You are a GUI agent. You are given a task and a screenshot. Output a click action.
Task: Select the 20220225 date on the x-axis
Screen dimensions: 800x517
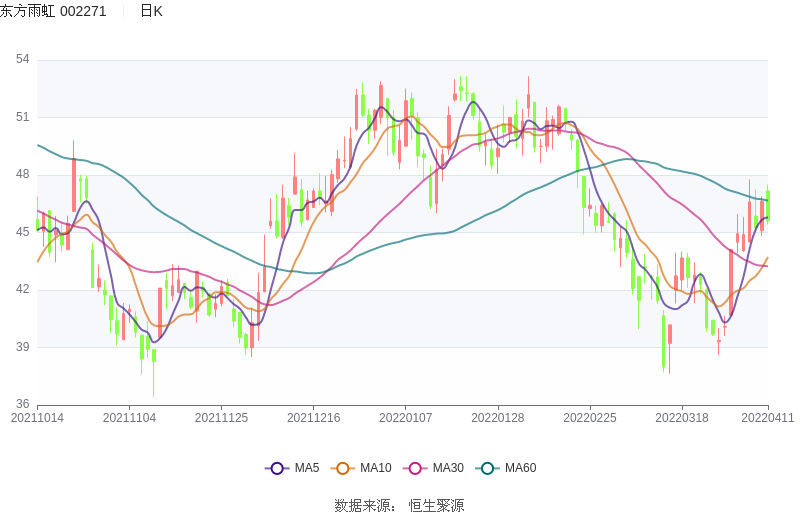coord(590,418)
